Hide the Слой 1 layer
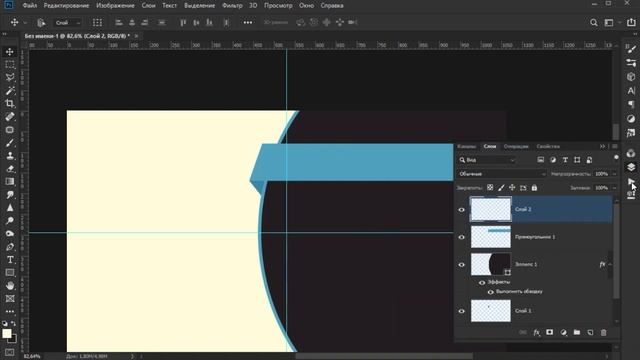Image resolution: width=640 pixels, height=360 pixels. 462,311
